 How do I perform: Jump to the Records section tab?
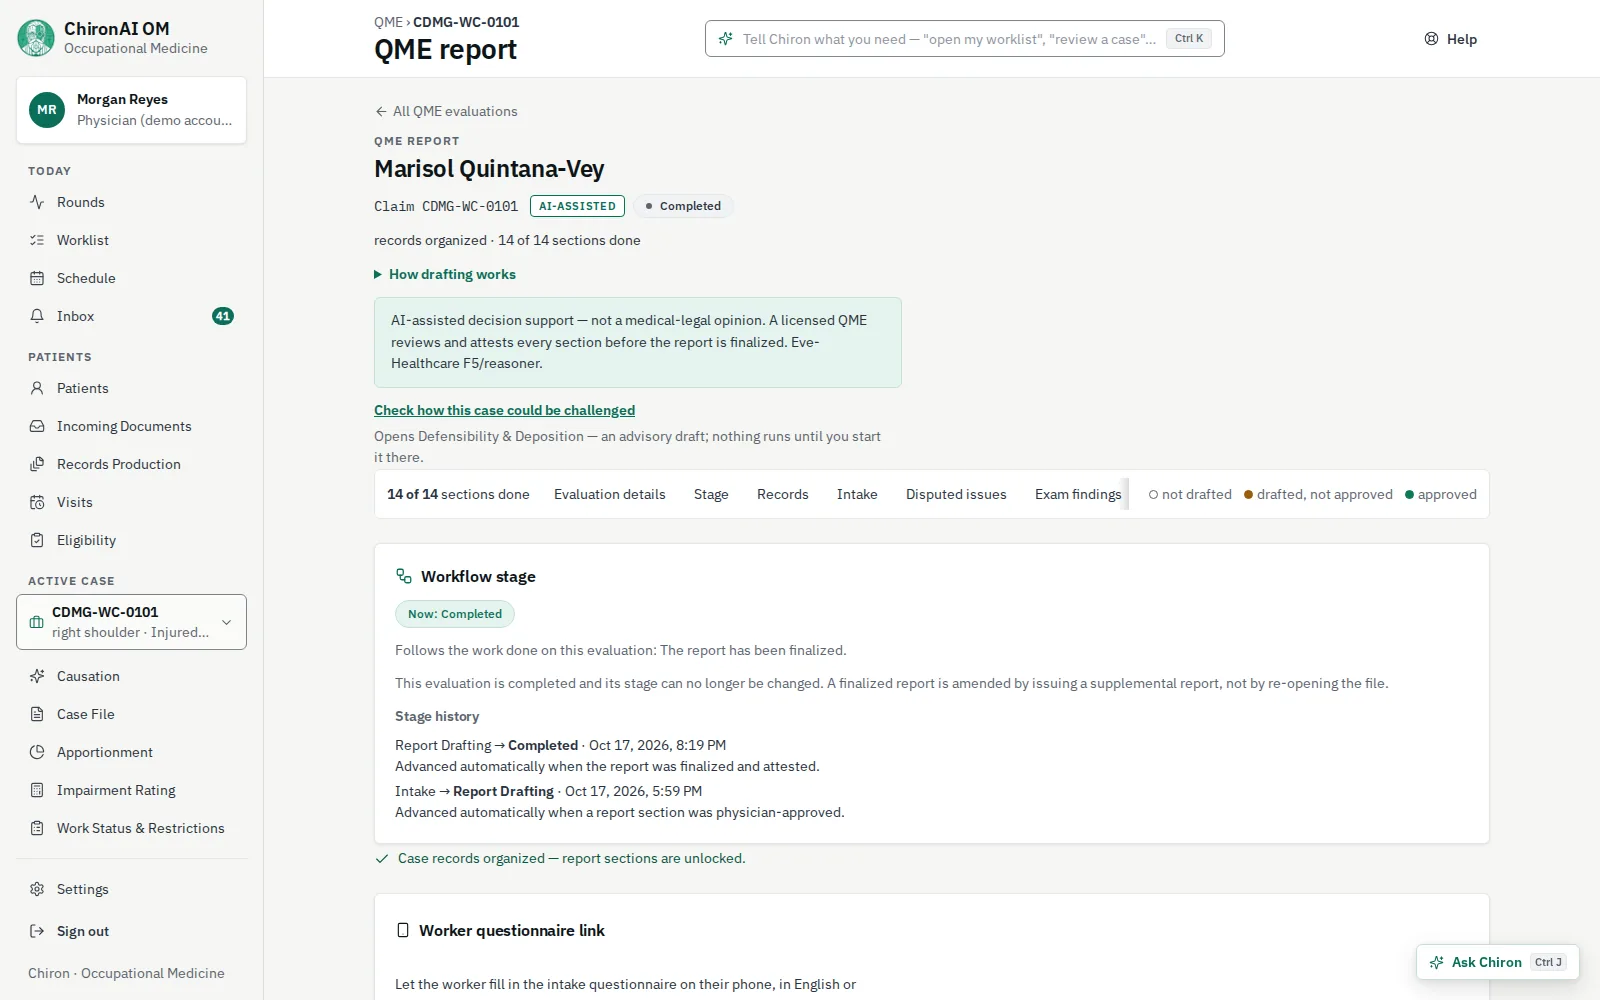tap(783, 494)
